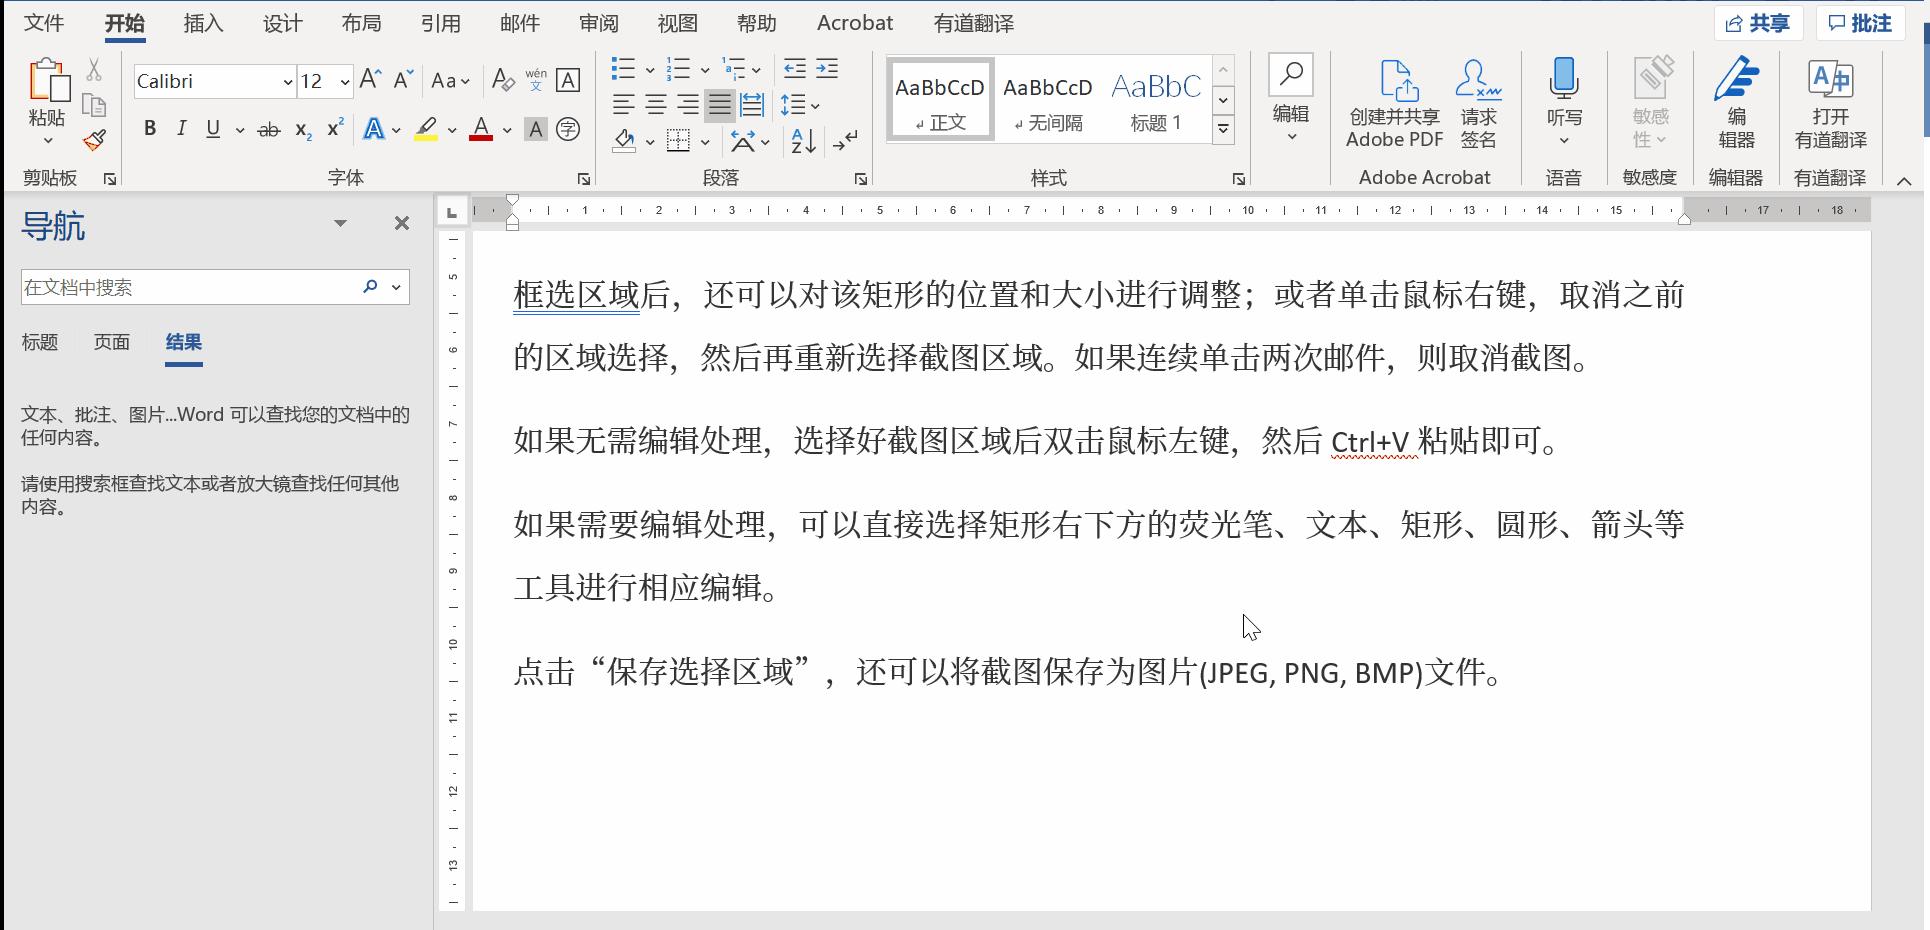Screen dimensions: 1930x930
Task: Expand the line spacing dropdown
Action: coord(815,104)
